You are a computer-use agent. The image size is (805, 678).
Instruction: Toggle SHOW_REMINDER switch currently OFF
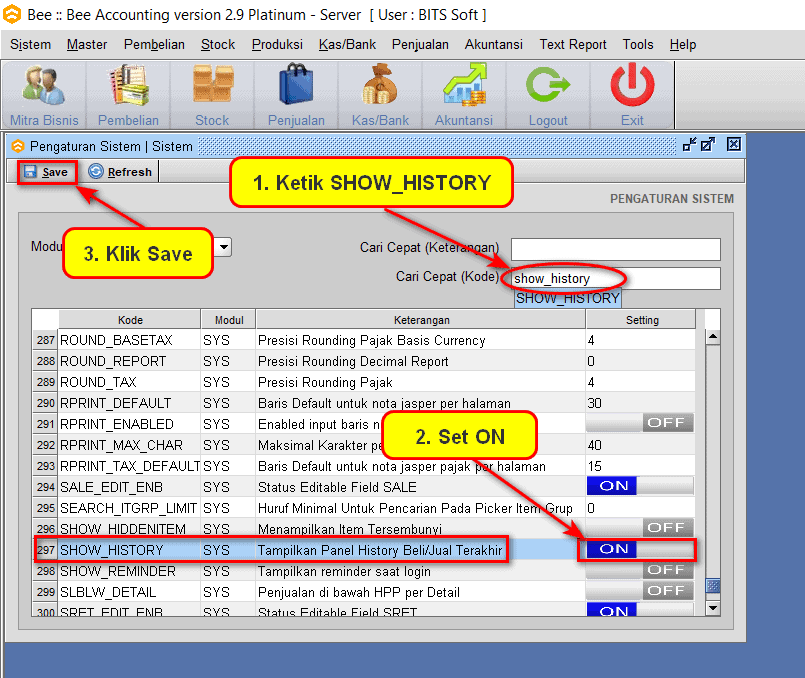[x=640, y=570]
